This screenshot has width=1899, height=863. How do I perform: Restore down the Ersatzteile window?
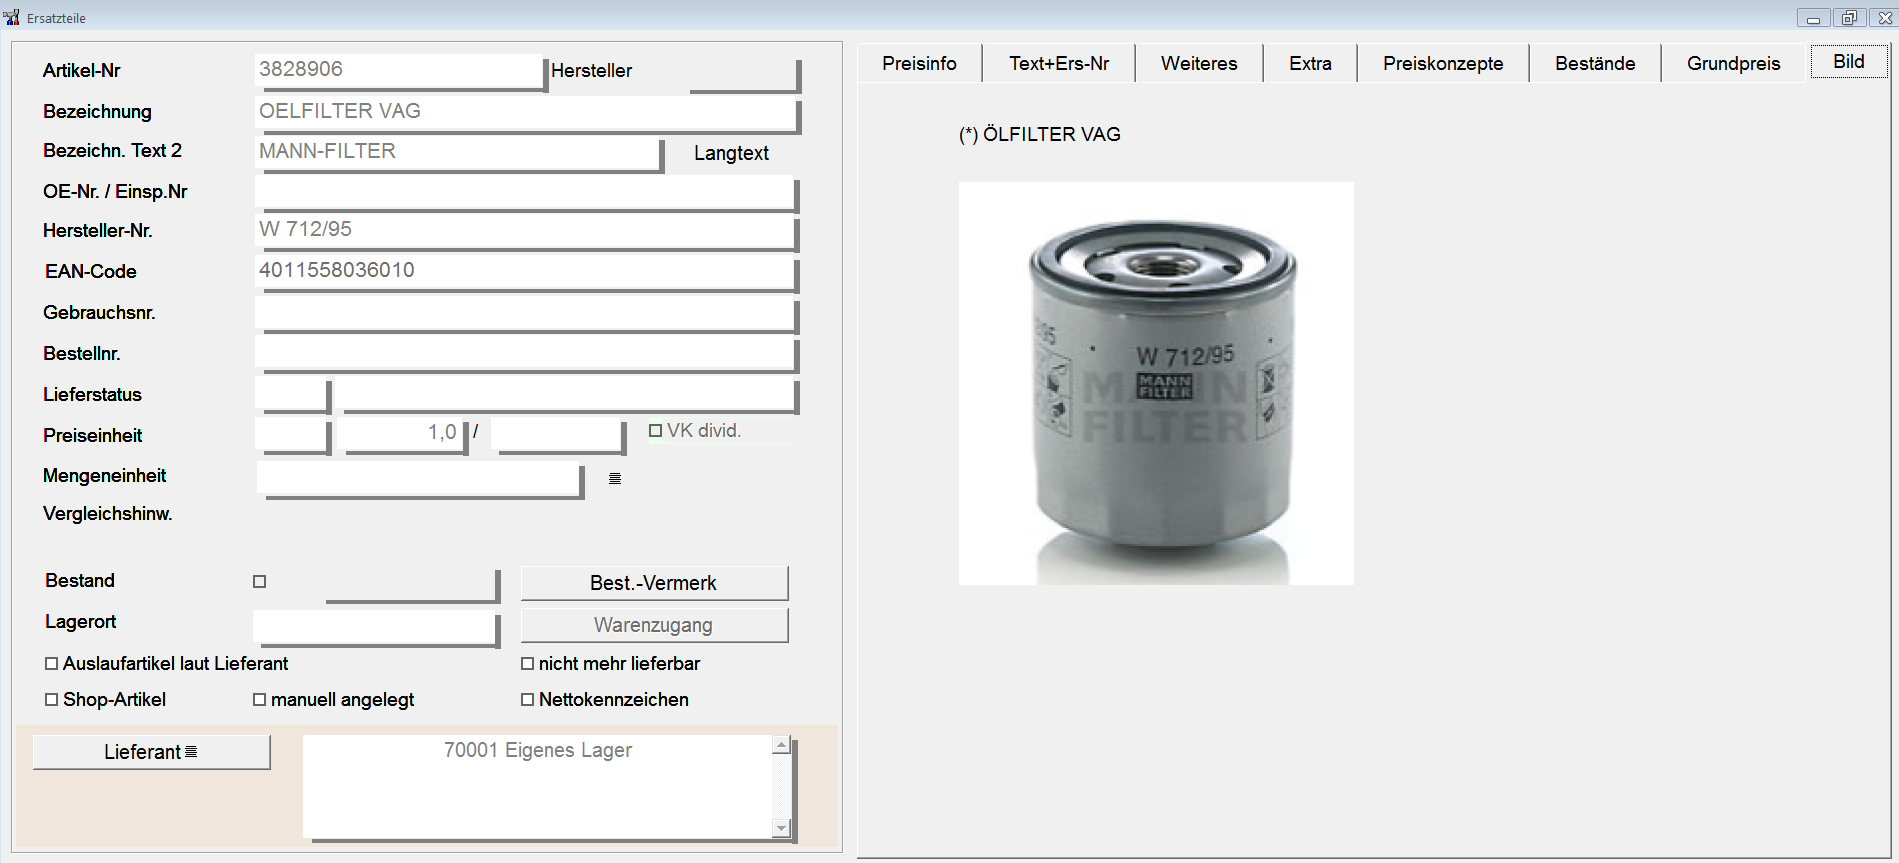[x=1849, y=18]
